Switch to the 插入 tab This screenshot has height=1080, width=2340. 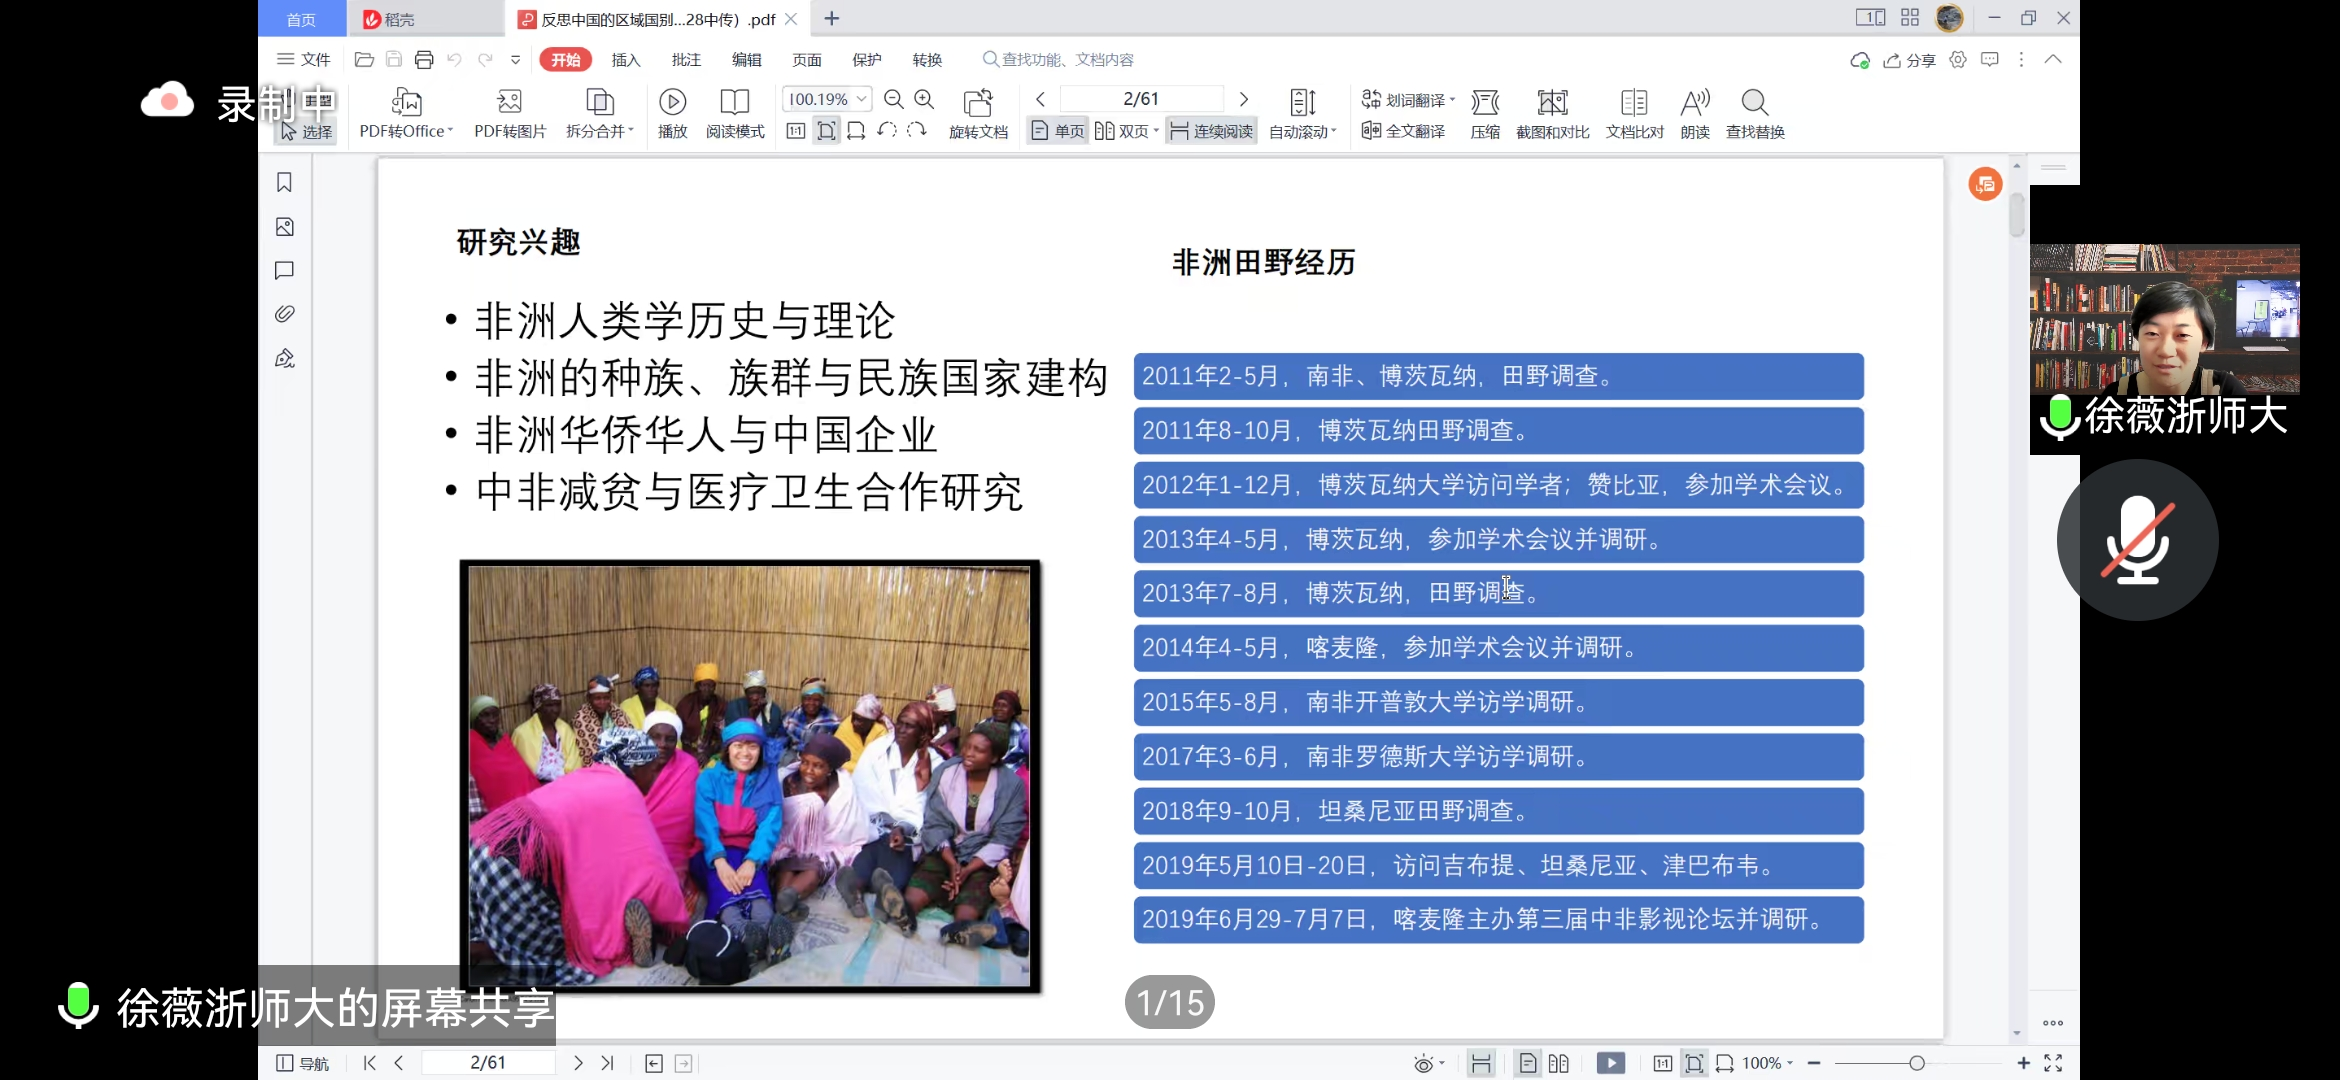point(626,60)
